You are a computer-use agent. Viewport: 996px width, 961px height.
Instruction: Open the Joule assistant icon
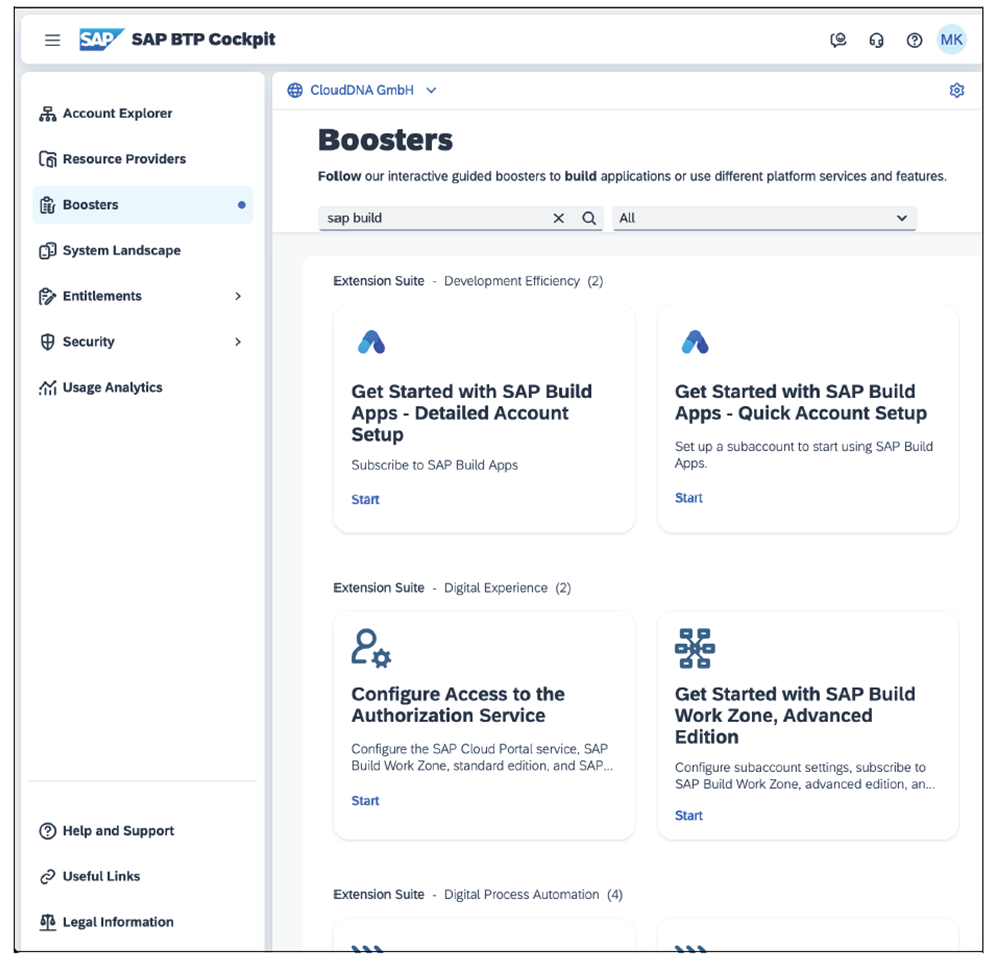click(x=839, y=40)
